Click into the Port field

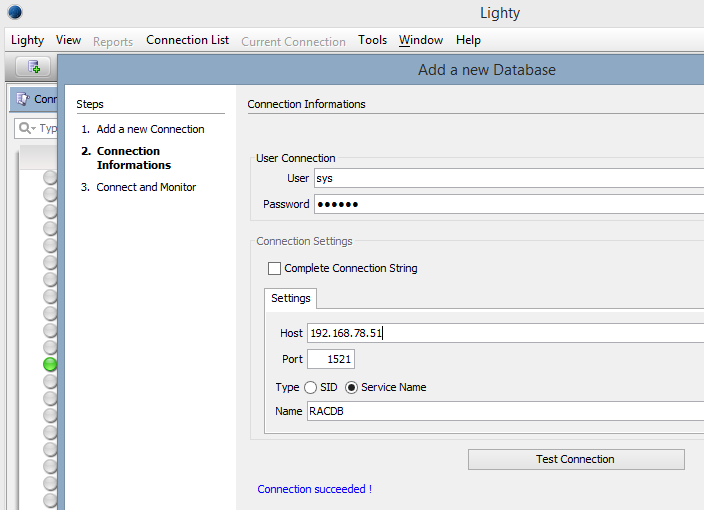coord(331,359)
